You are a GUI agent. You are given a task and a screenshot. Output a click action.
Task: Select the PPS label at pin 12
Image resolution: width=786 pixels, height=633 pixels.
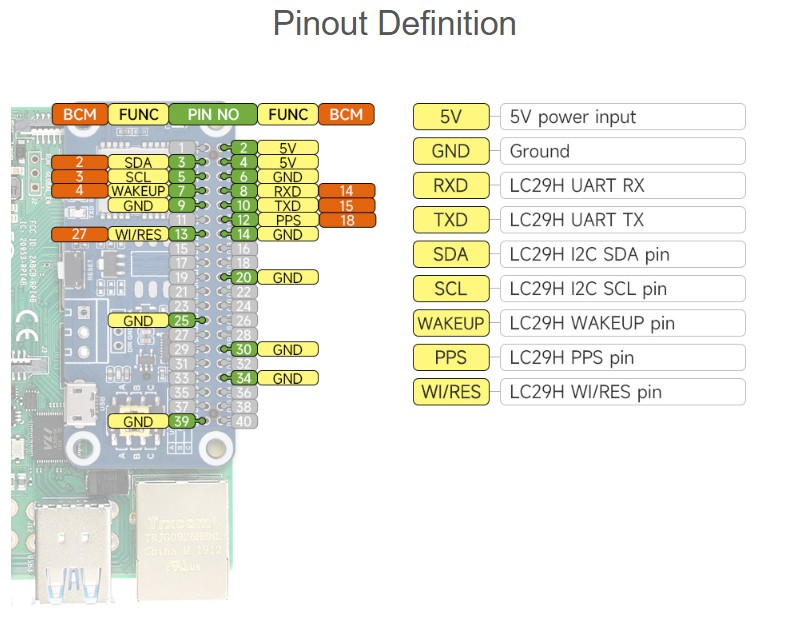(x=288, y=220)
